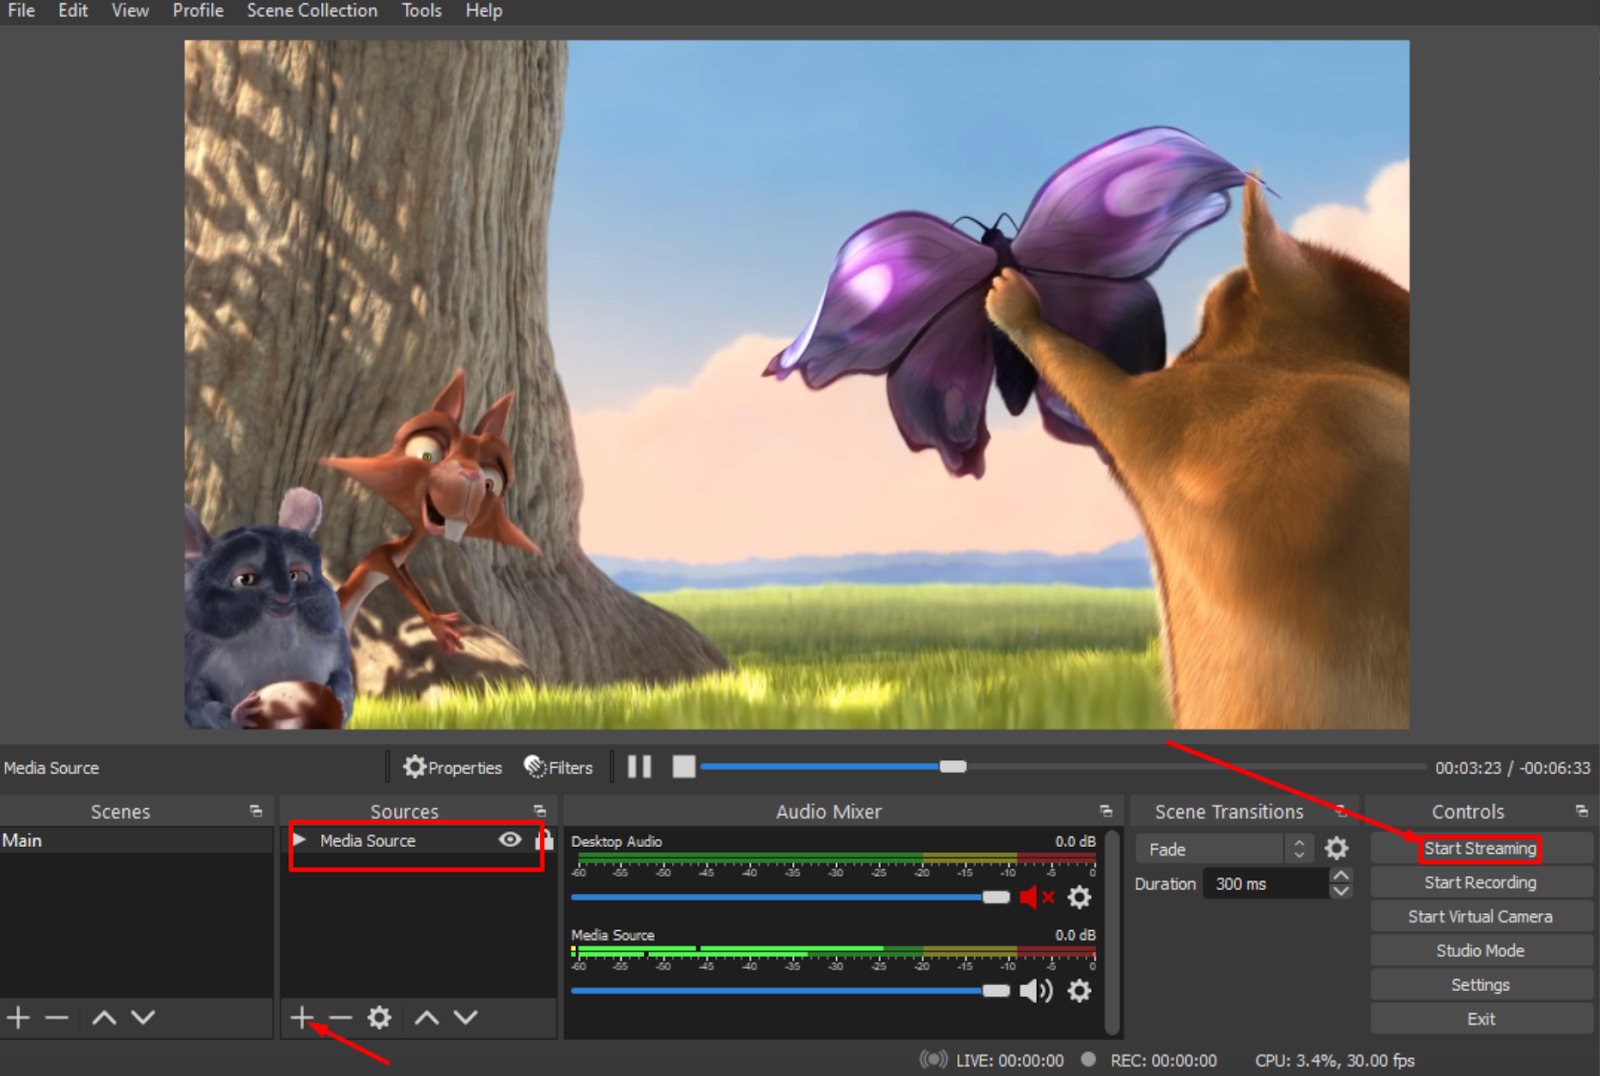Click the Duration 300 ms field
The height and width of the screenshot is (1076, 1600).
pyautogui.click(x=1266, y=884)
